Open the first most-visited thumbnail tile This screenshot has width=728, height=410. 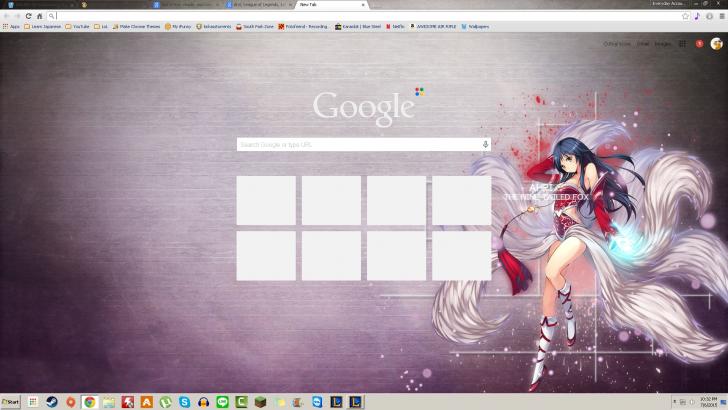(266, 200)
